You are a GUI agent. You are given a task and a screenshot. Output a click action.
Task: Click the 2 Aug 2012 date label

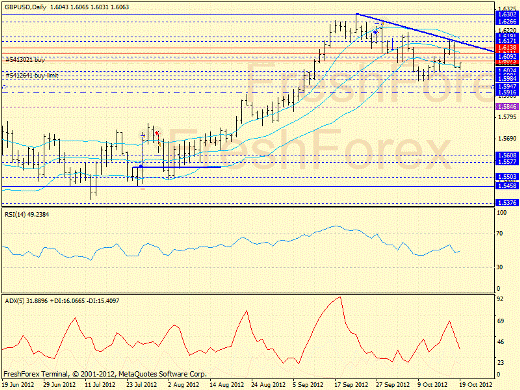tap(183, 384)
